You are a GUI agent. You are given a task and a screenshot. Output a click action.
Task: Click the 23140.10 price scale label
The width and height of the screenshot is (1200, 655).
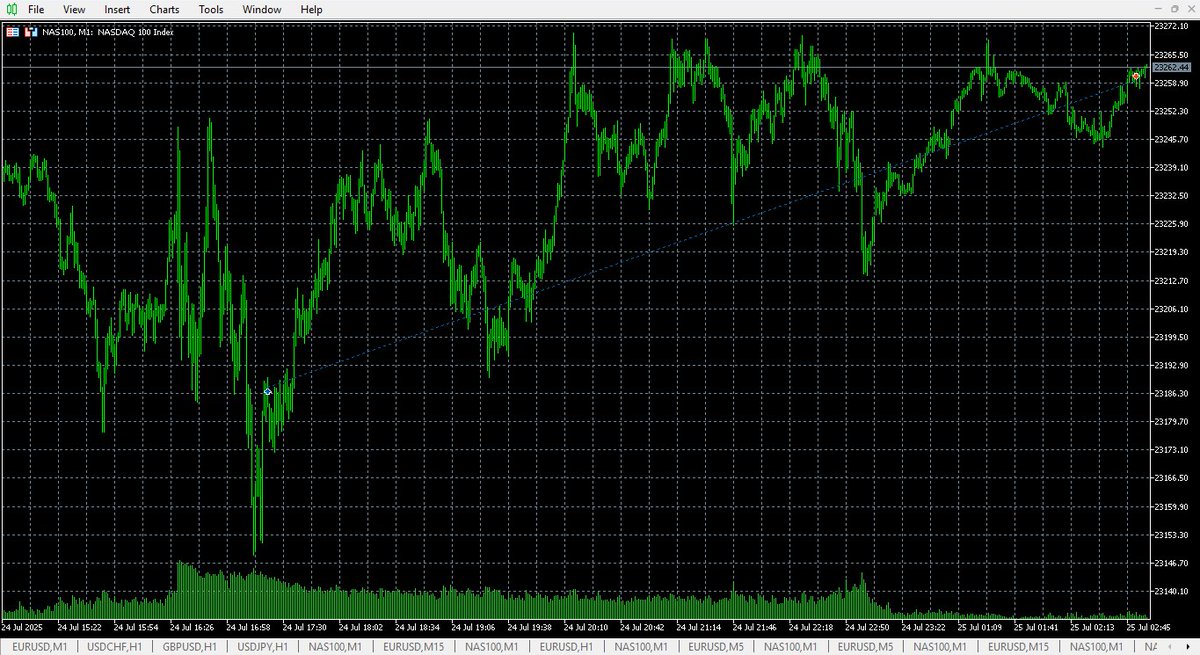click(1171, 591)
